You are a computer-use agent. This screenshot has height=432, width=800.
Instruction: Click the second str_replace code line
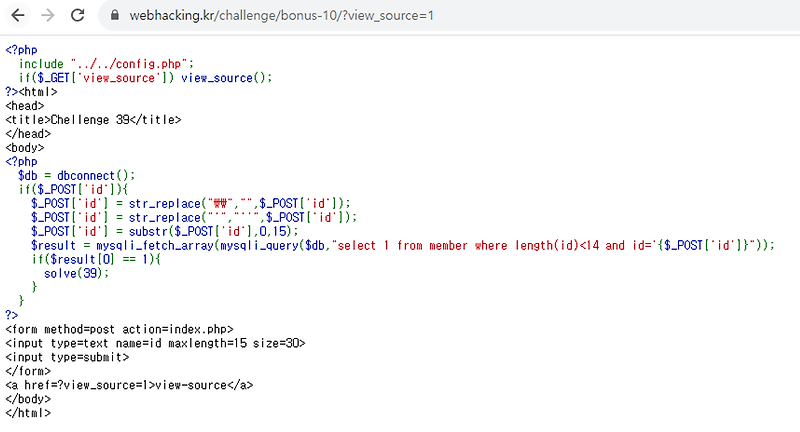[194, 218]
